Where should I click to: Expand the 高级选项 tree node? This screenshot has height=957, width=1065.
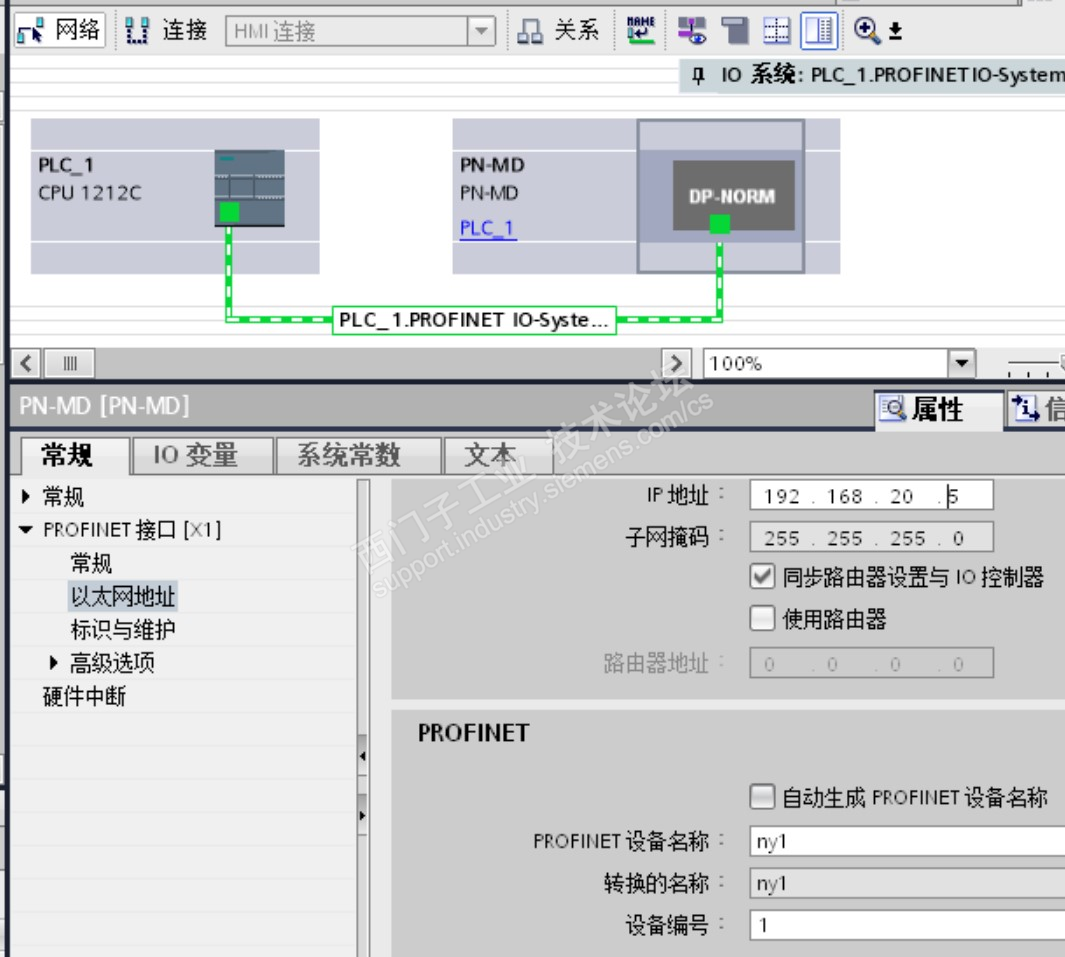pos(54,662)
